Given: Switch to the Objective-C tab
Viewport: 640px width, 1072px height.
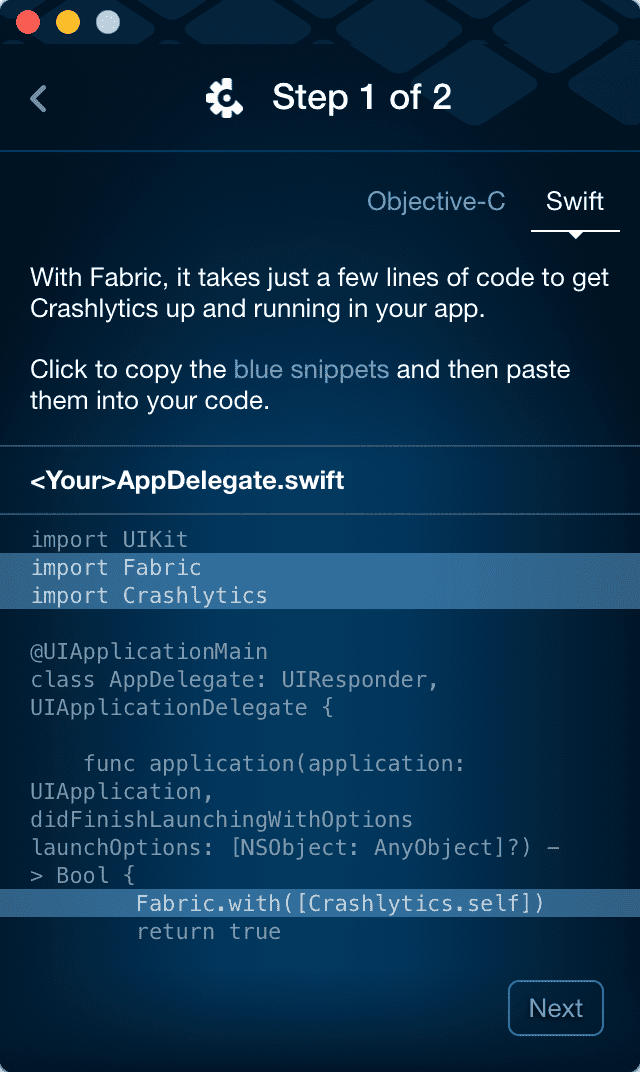Looking at the screenshot, I should pos(436,201).
